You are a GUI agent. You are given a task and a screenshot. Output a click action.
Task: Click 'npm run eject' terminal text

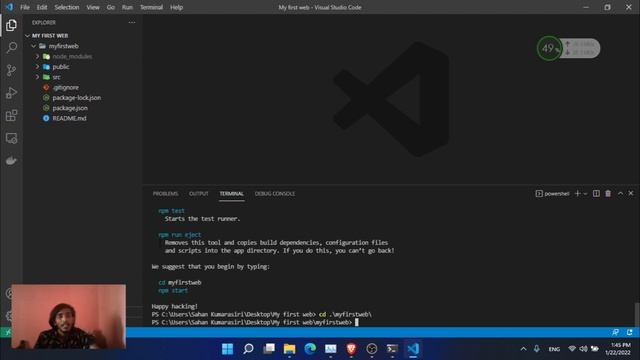tap(180, 235)
